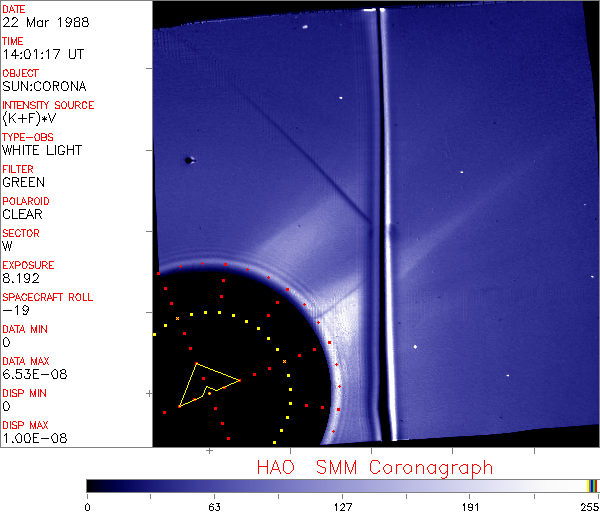Click the DISP MAX label
Screen dimensions: 600x512
(x=25, y=425)
